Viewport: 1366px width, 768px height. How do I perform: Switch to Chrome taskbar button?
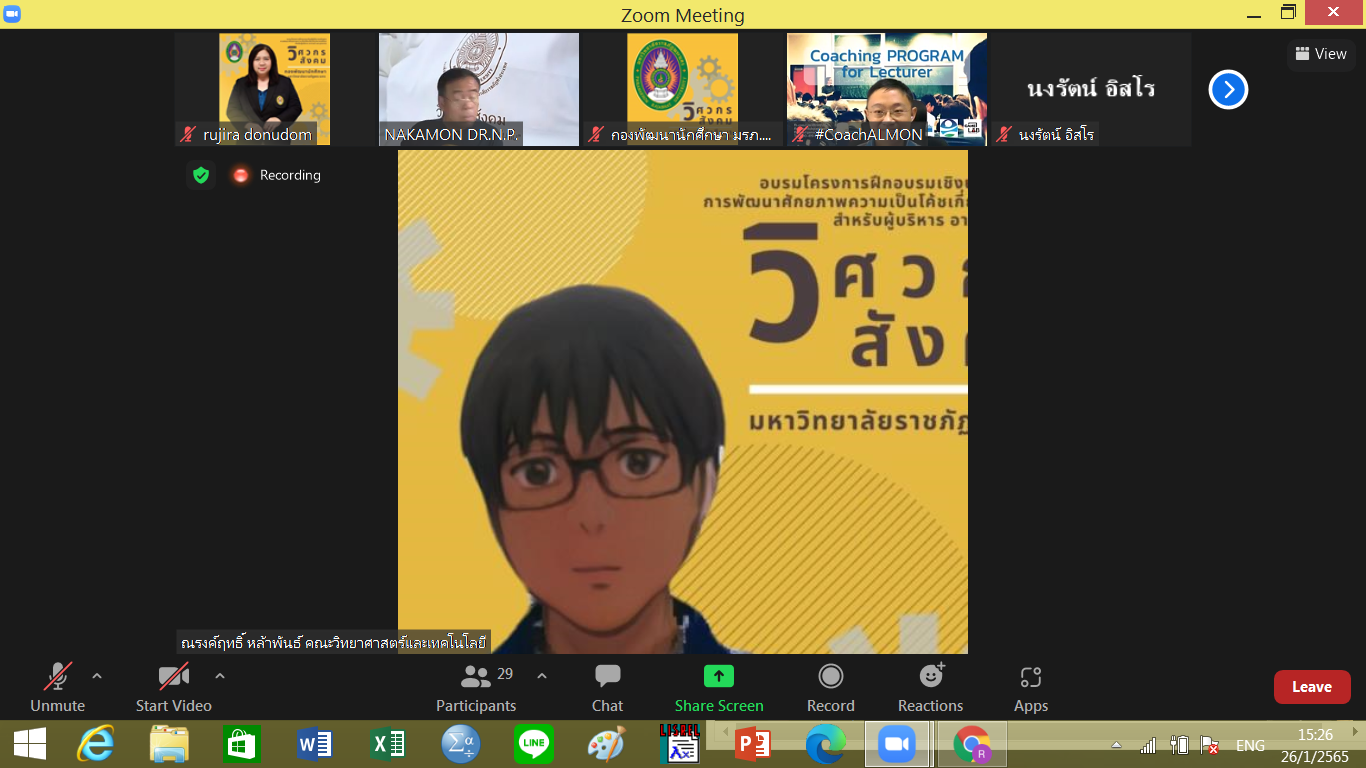[971, 745]
